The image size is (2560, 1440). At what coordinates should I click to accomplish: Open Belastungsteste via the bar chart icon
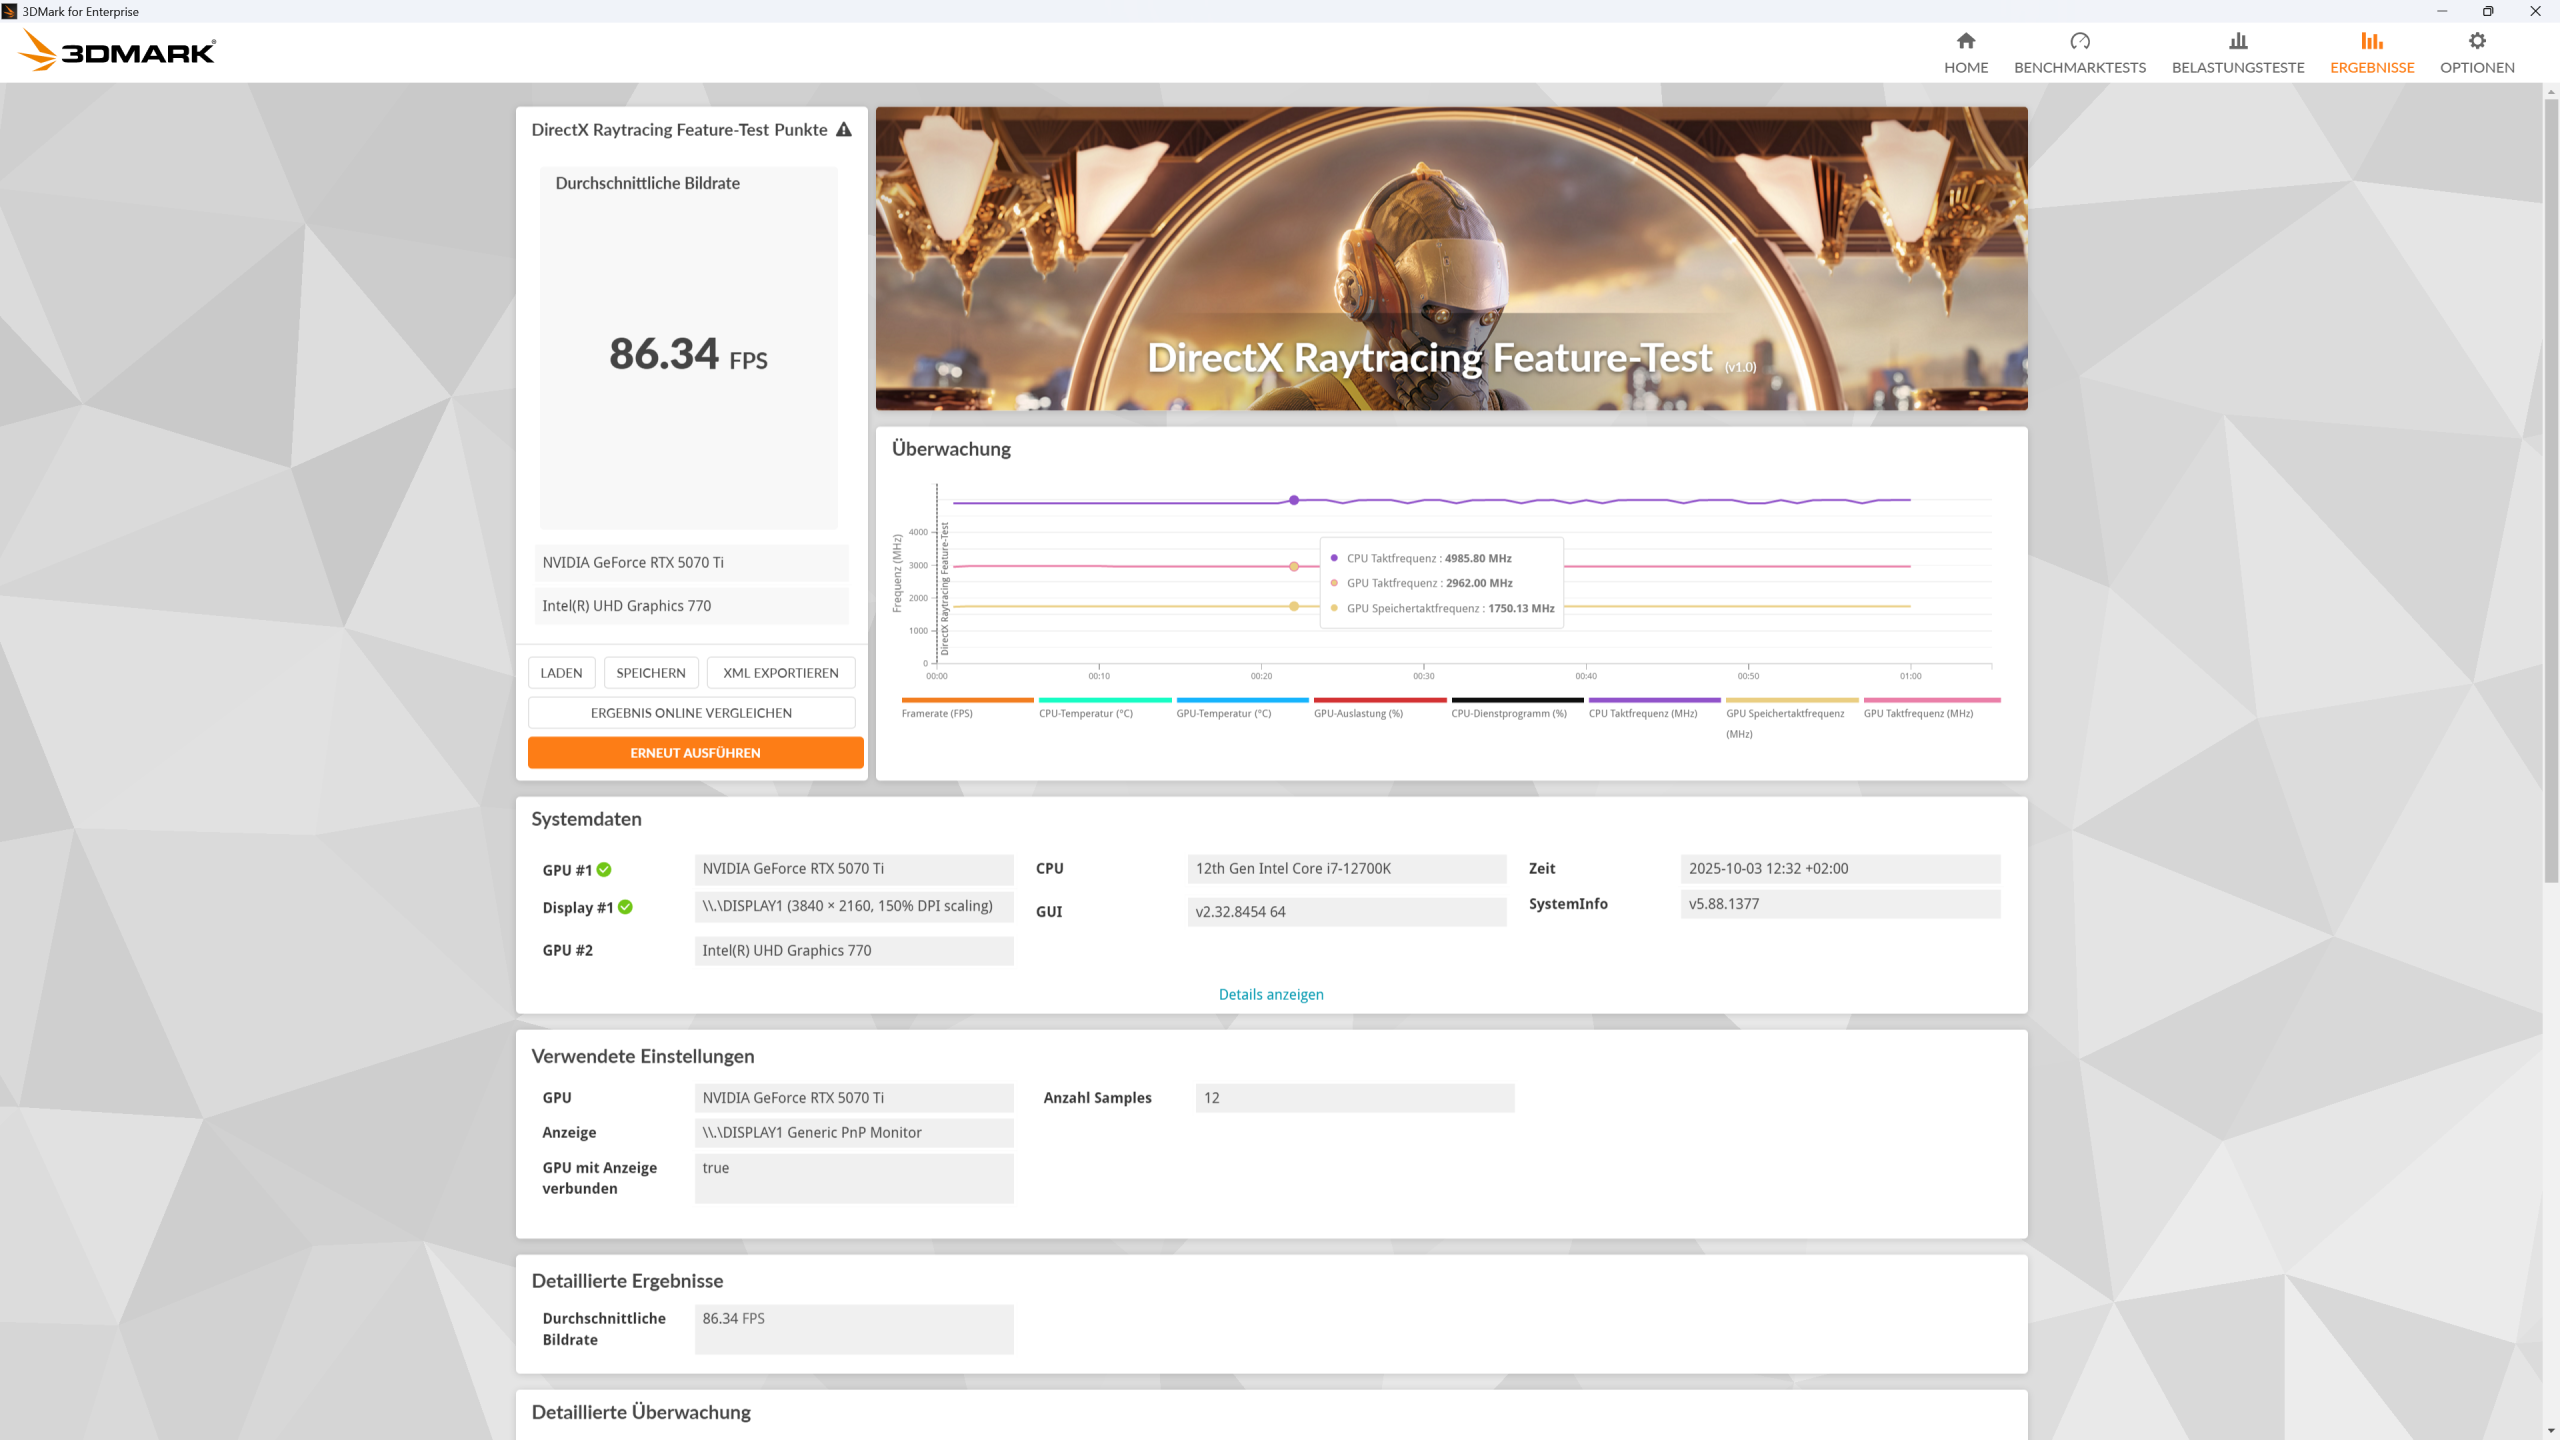click(x=2237, y=41)
